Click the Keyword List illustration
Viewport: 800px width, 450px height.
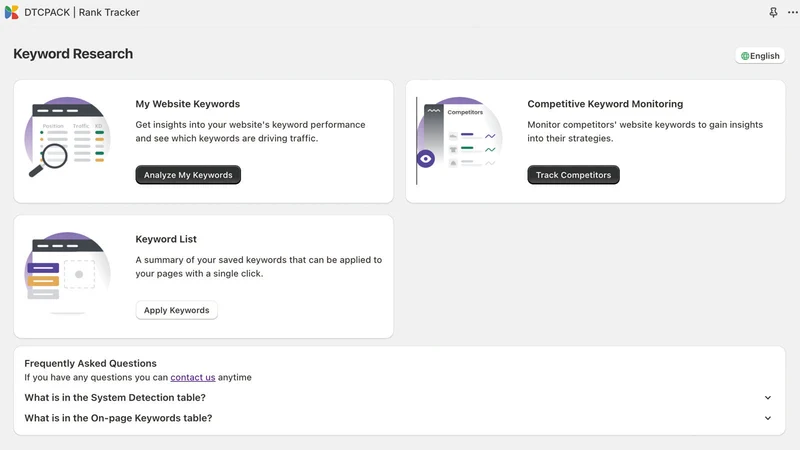67,272
